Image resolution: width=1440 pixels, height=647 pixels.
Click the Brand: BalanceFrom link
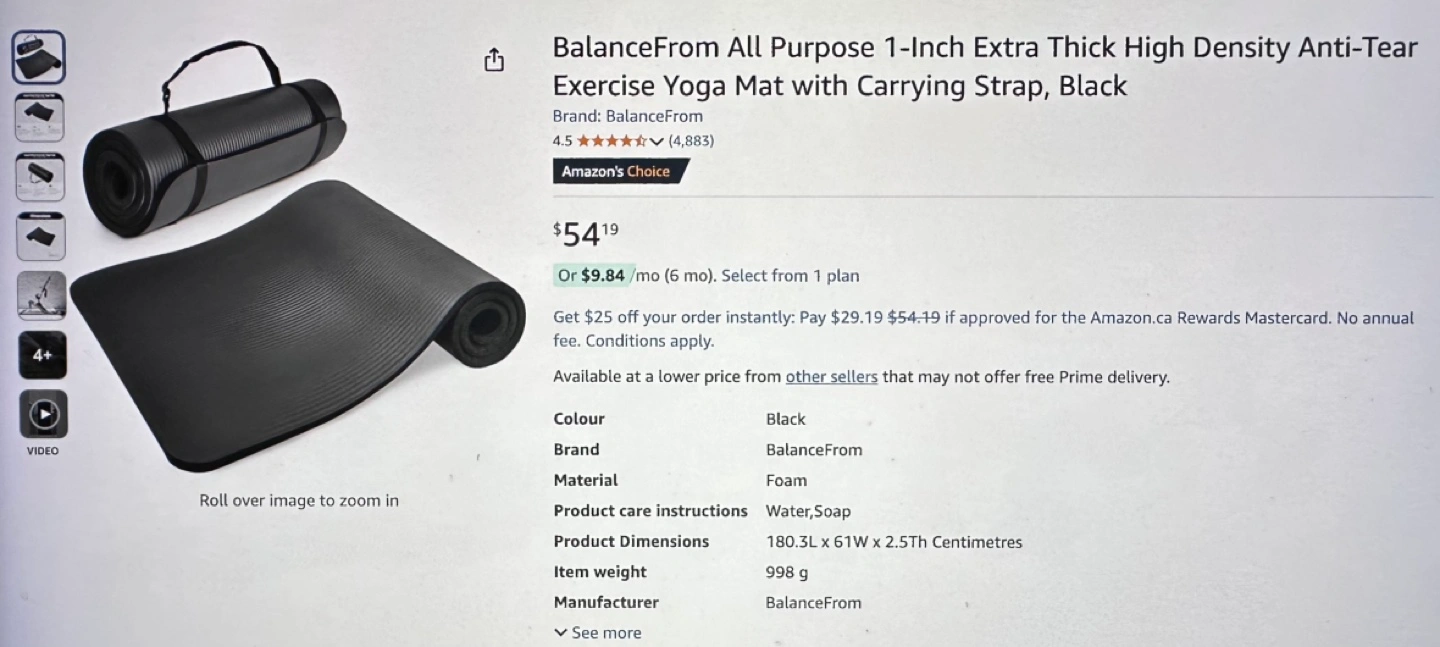click(x=627, y=116)
